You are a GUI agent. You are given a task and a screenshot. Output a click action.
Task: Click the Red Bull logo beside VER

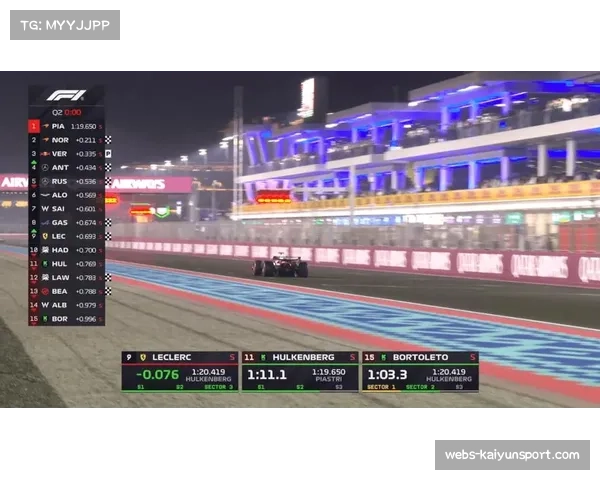click(45, 154)
